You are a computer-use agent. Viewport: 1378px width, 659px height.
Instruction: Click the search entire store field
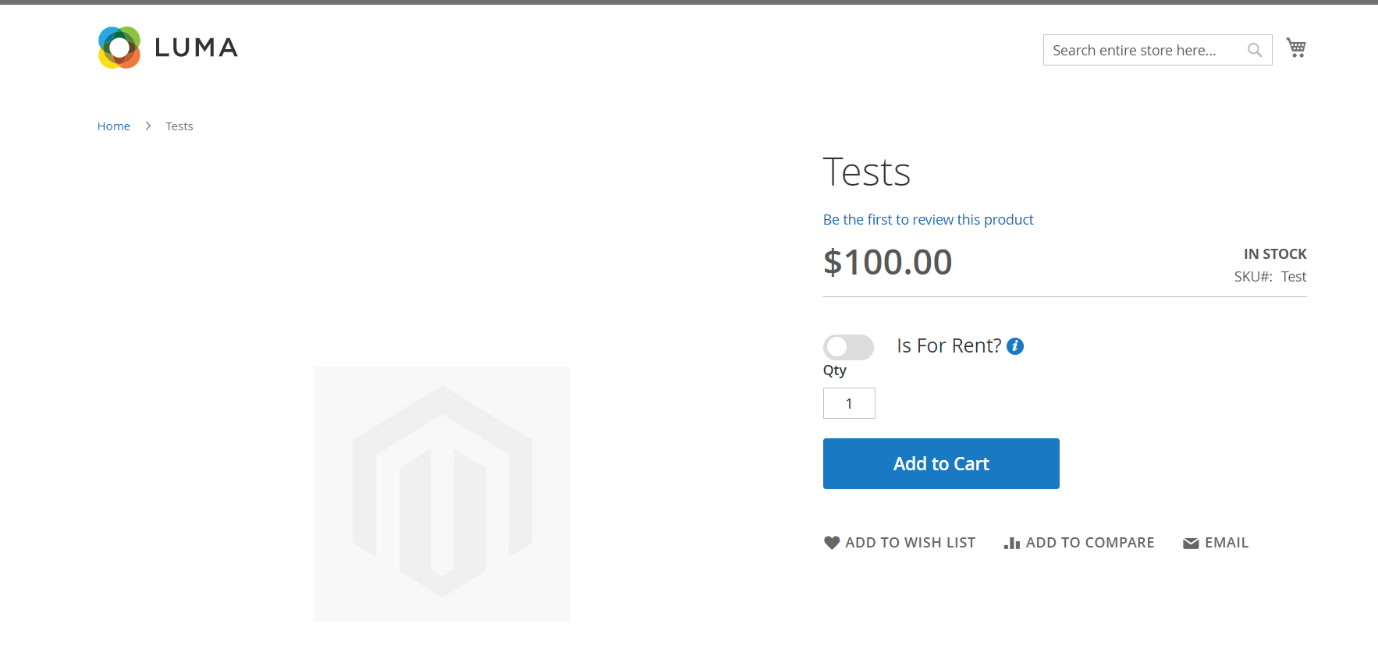pos(1140,50)
